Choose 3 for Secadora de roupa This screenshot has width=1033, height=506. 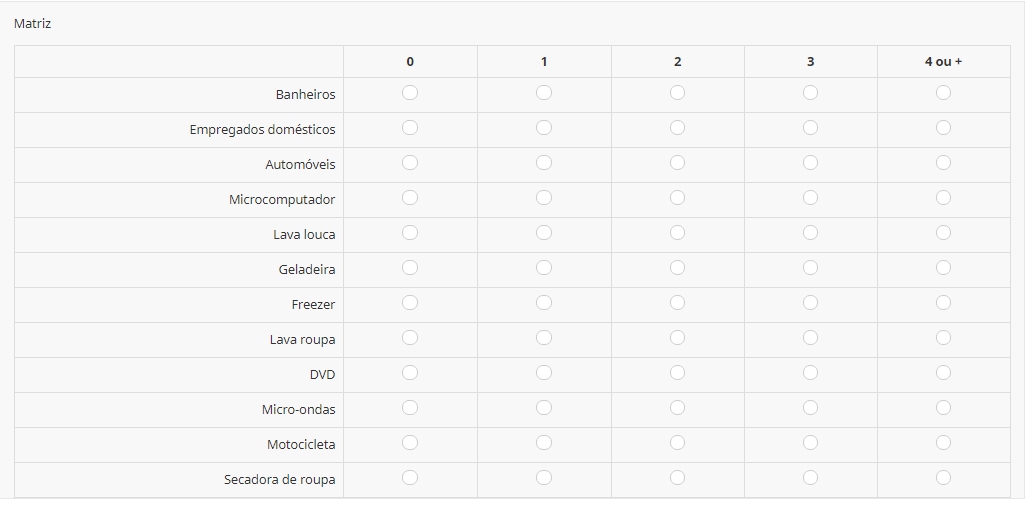coord(810,477)
